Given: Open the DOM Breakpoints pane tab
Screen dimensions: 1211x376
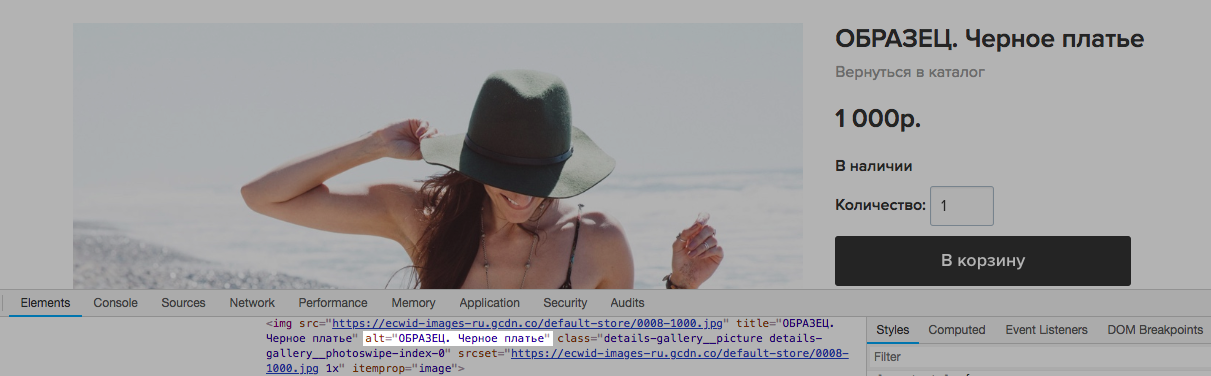Looking at the screenshot, I should [1154, 330].
